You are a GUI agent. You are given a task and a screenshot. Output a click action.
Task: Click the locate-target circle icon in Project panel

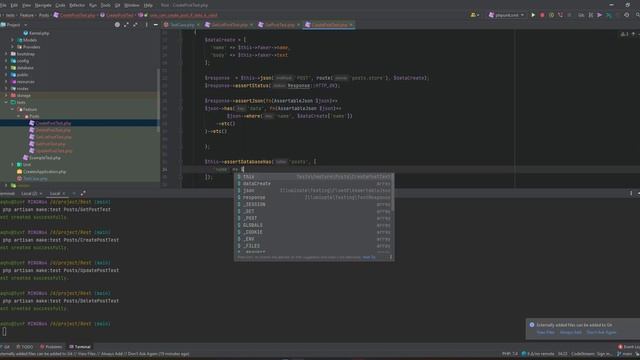117,25
